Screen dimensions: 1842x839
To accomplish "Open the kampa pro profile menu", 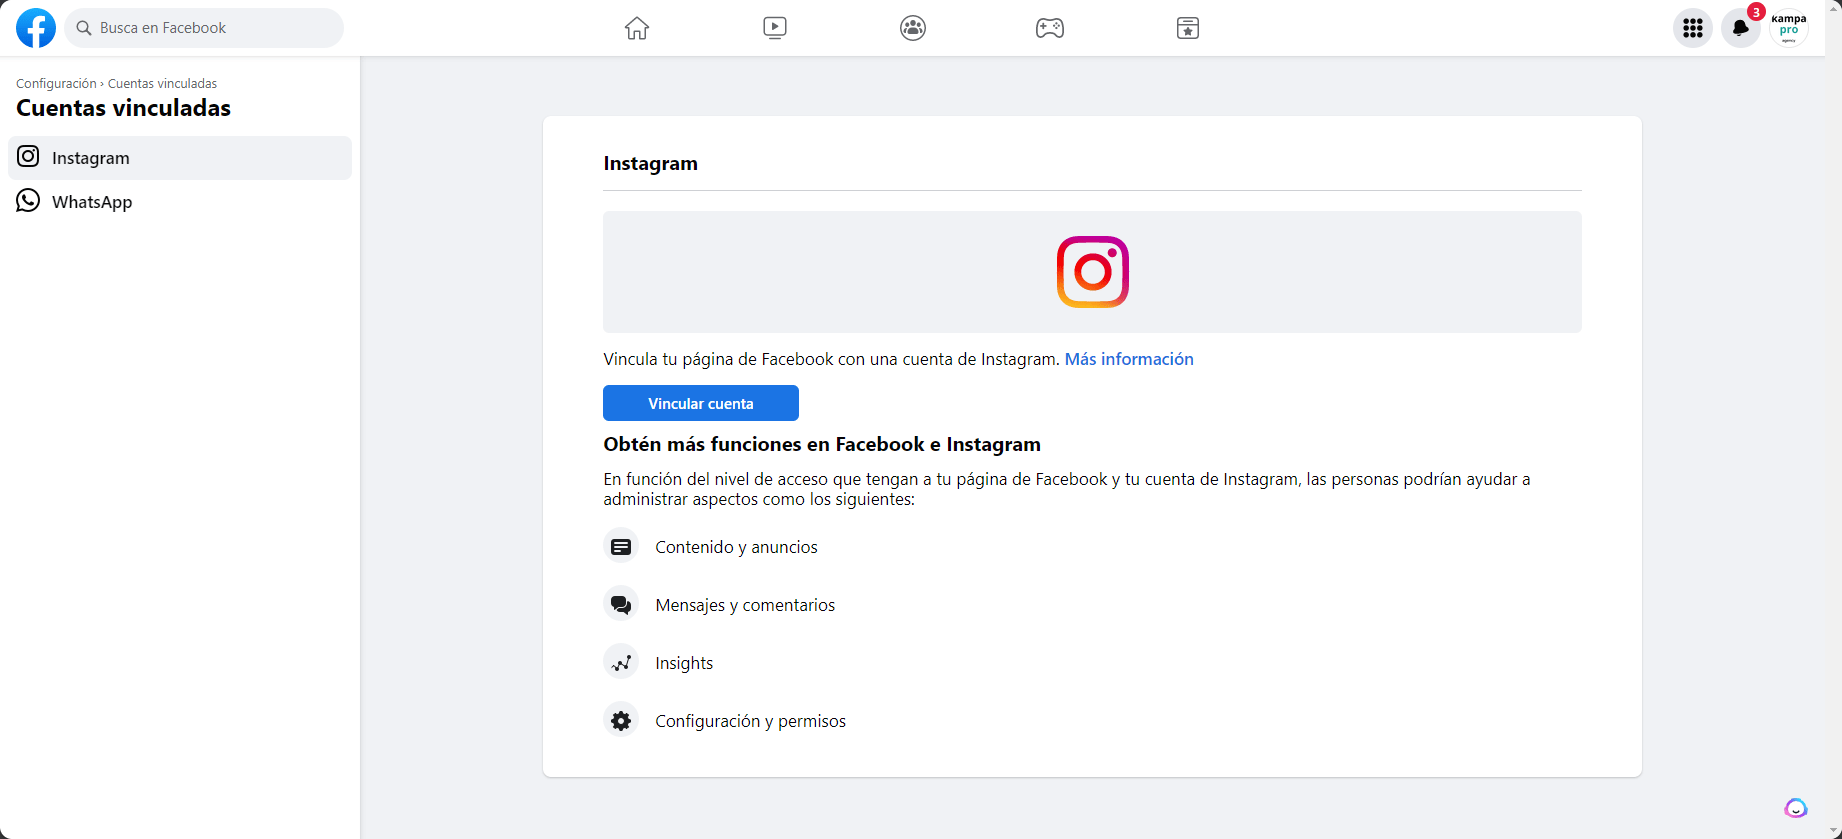I will click(1789, 28).
